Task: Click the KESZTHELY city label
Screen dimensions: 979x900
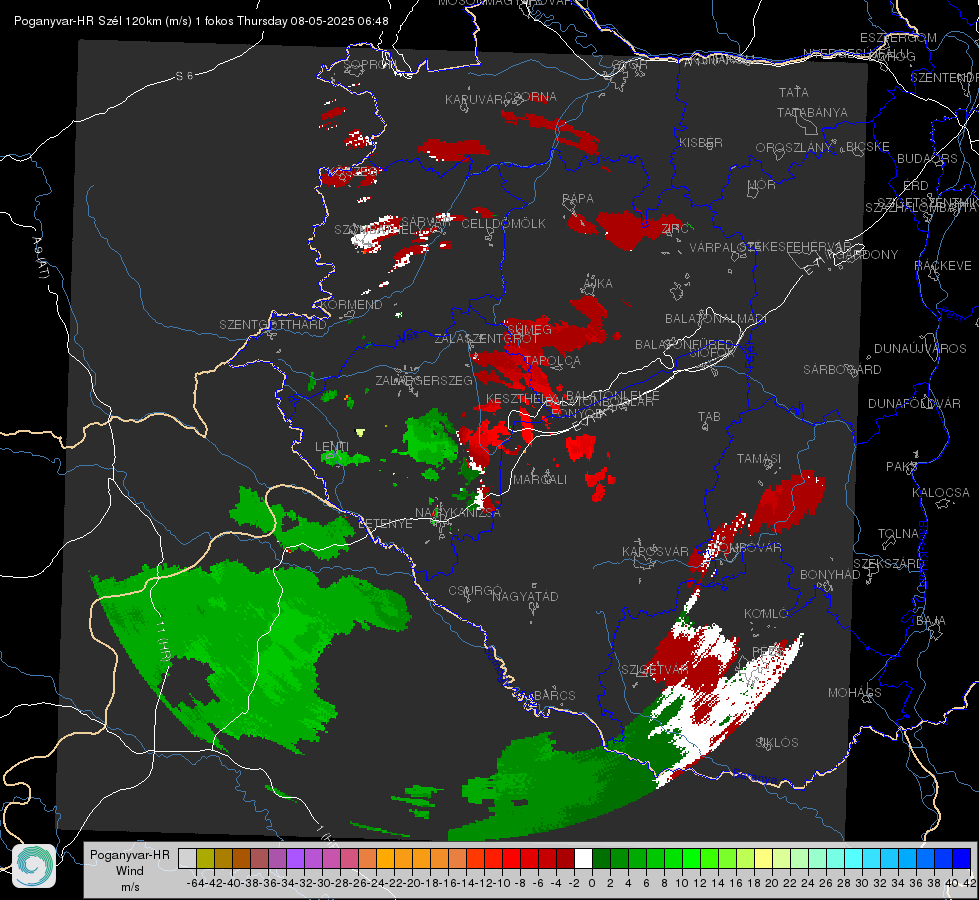Action: point(521,398)
